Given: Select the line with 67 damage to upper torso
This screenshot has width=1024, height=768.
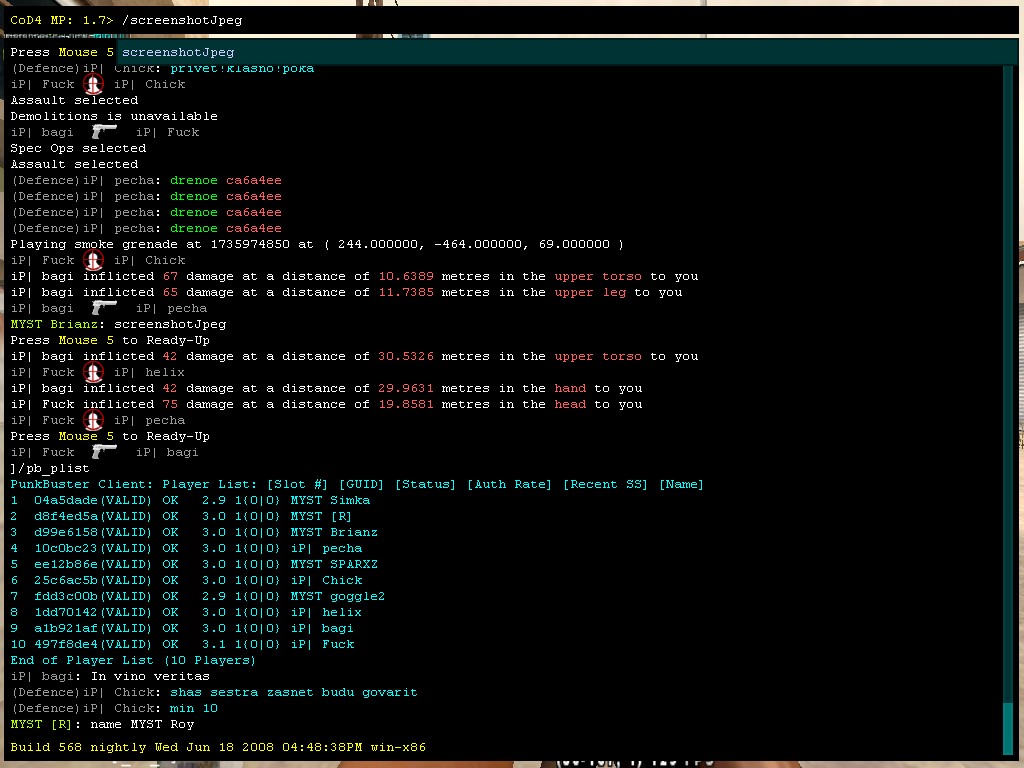Looking at the screenshot, I should point(355,276).
